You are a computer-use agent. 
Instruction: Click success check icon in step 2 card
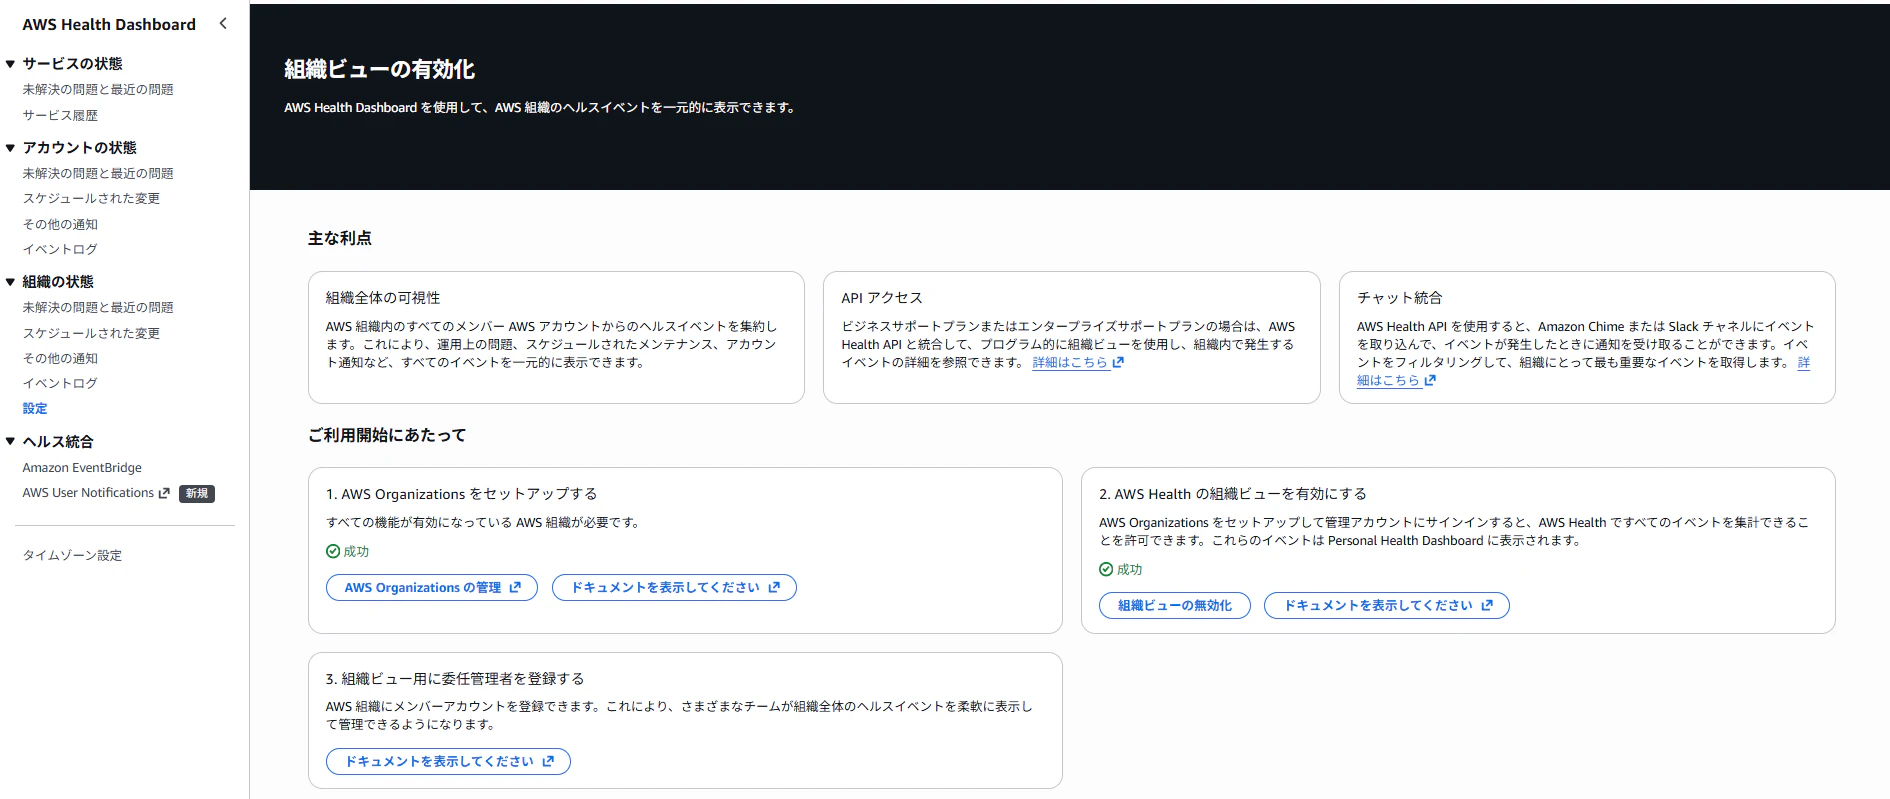[x=1106, y=569]
